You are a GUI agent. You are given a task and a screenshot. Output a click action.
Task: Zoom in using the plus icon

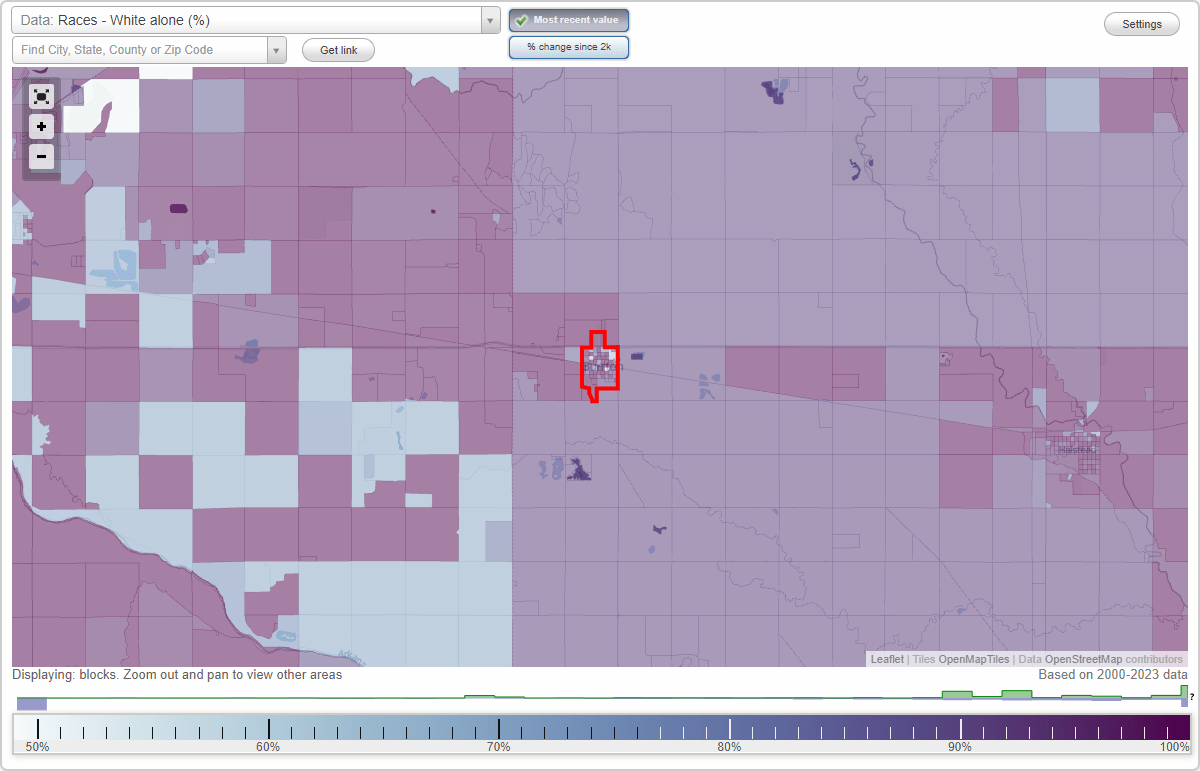tap(41, 126)
